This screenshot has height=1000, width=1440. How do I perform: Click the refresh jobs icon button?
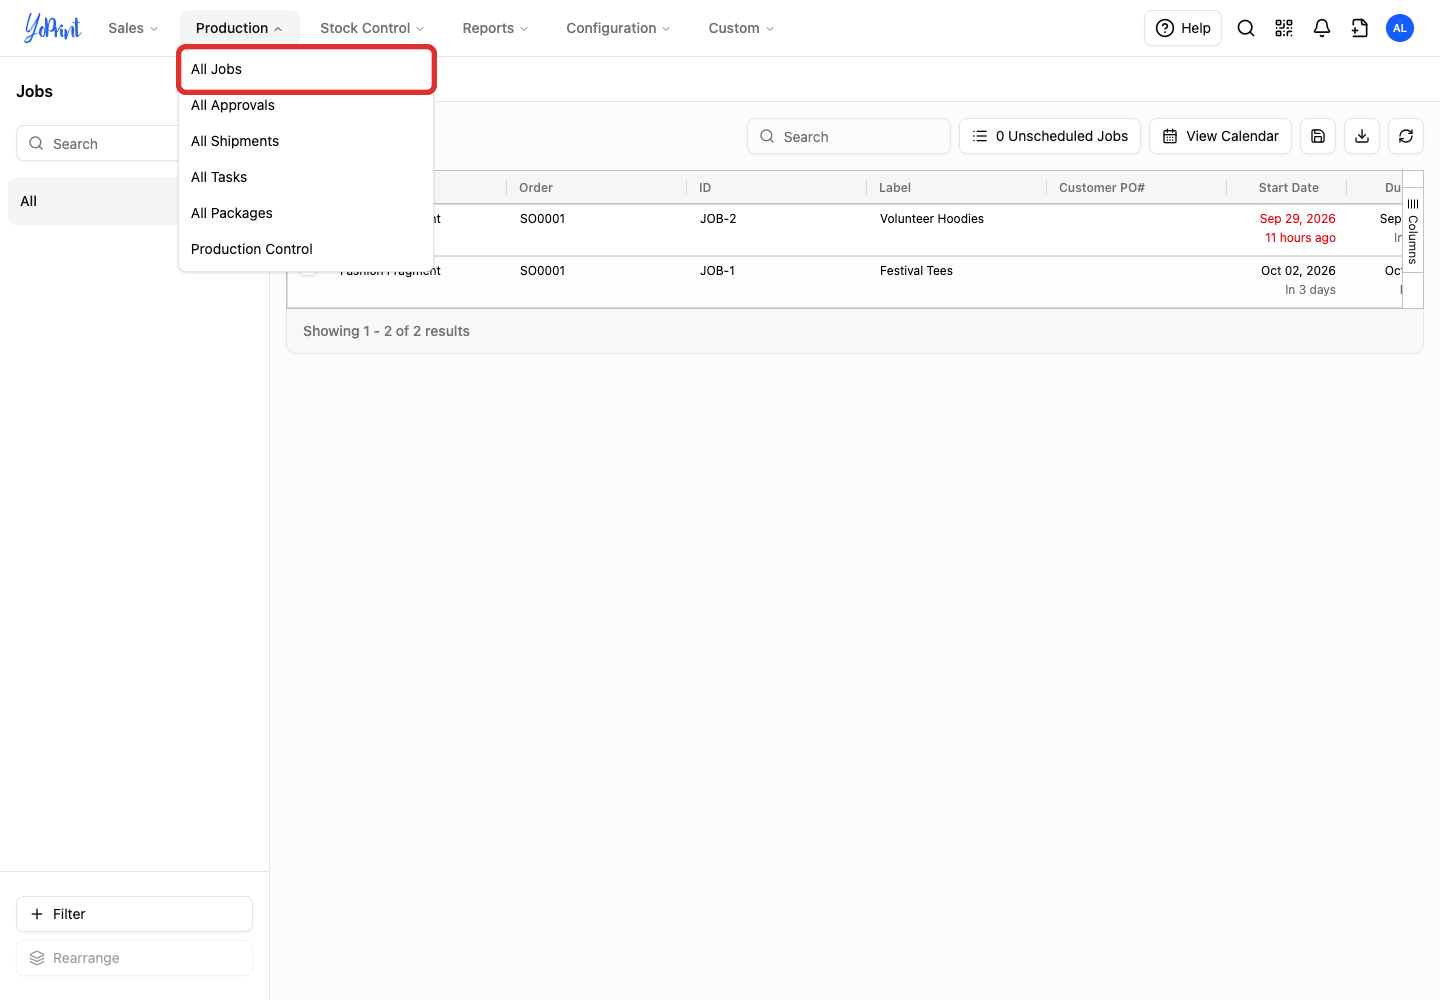[1406, 136]
